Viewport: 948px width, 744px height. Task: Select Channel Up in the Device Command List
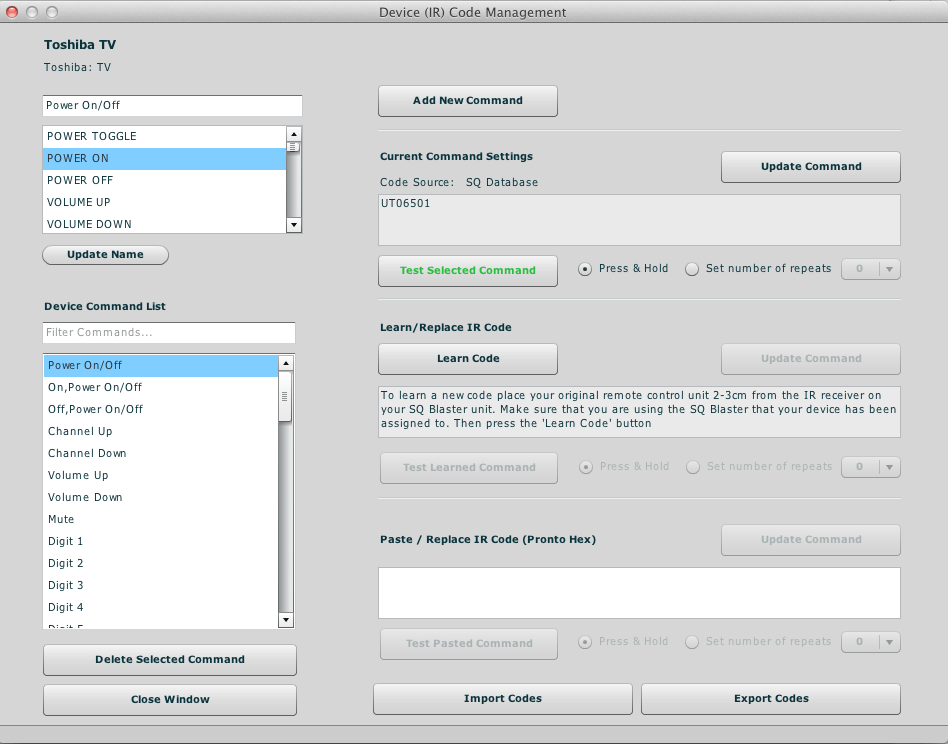click(x=161, y=431)
